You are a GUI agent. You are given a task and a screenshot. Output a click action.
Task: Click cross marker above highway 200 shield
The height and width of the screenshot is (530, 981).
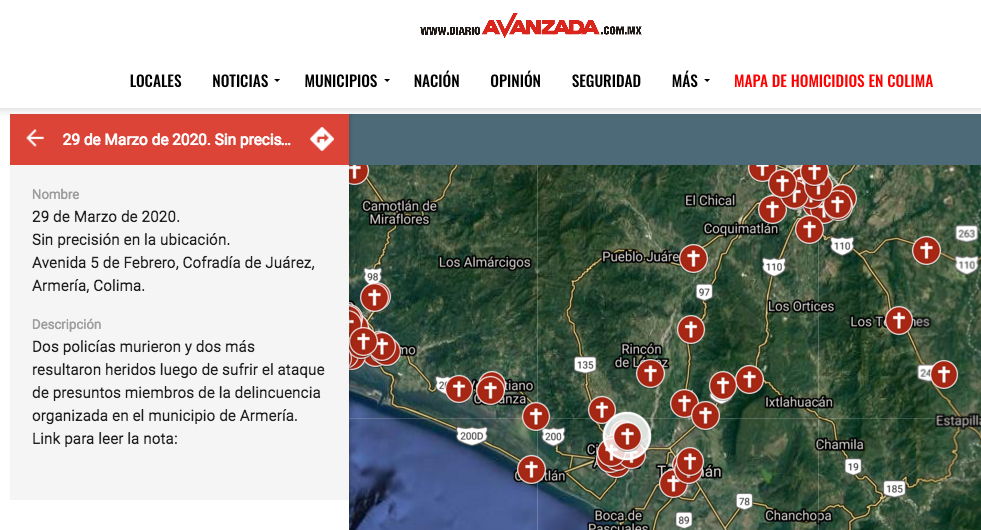pyautogui.click(x=536, y=416)
